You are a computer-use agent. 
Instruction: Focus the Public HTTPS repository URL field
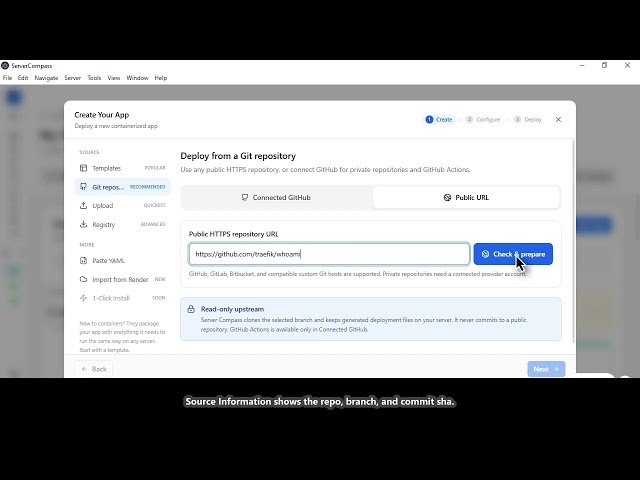(x=329, y=254)
